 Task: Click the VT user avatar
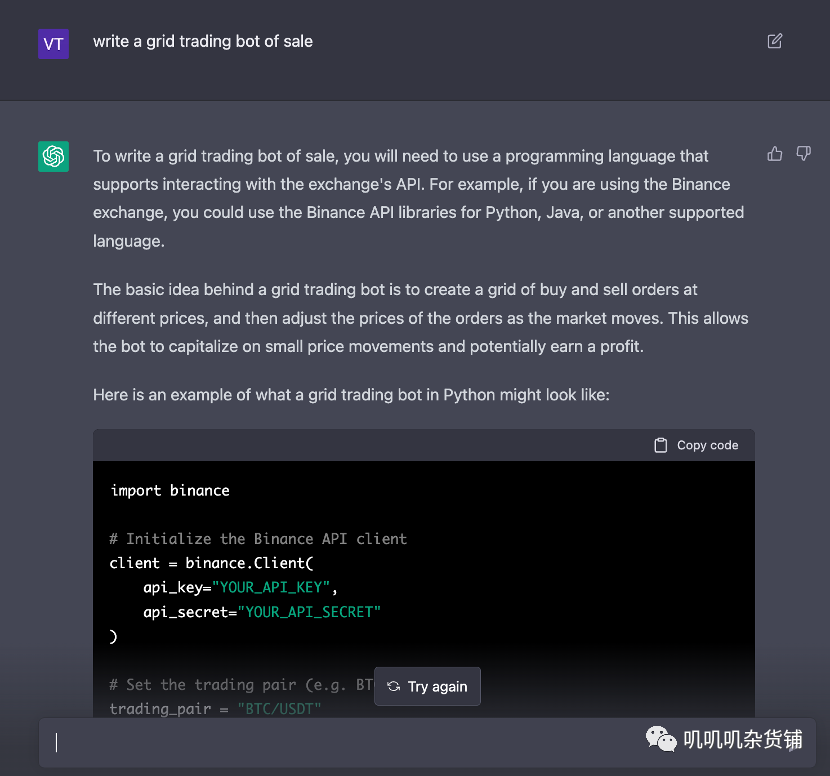[53, 44]
